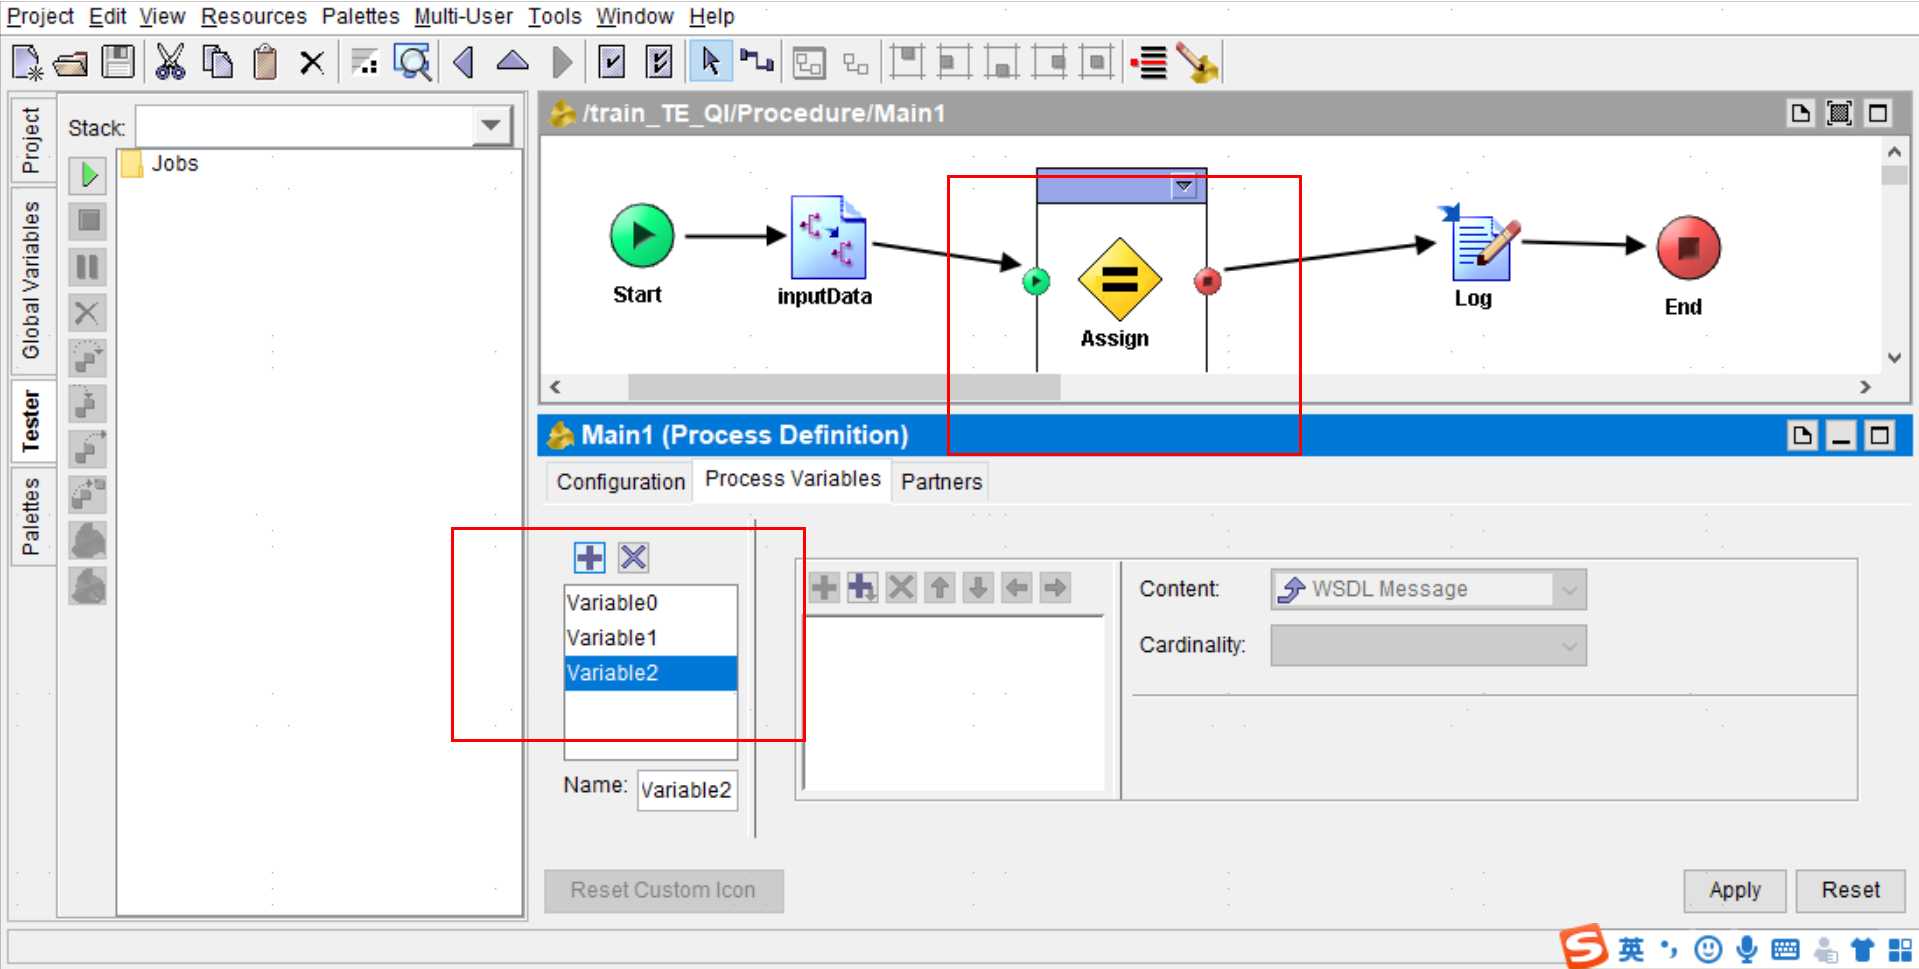
Task: Open the Cardinality dropdown
Action: pyautogui.click(x=1569, y=645)
